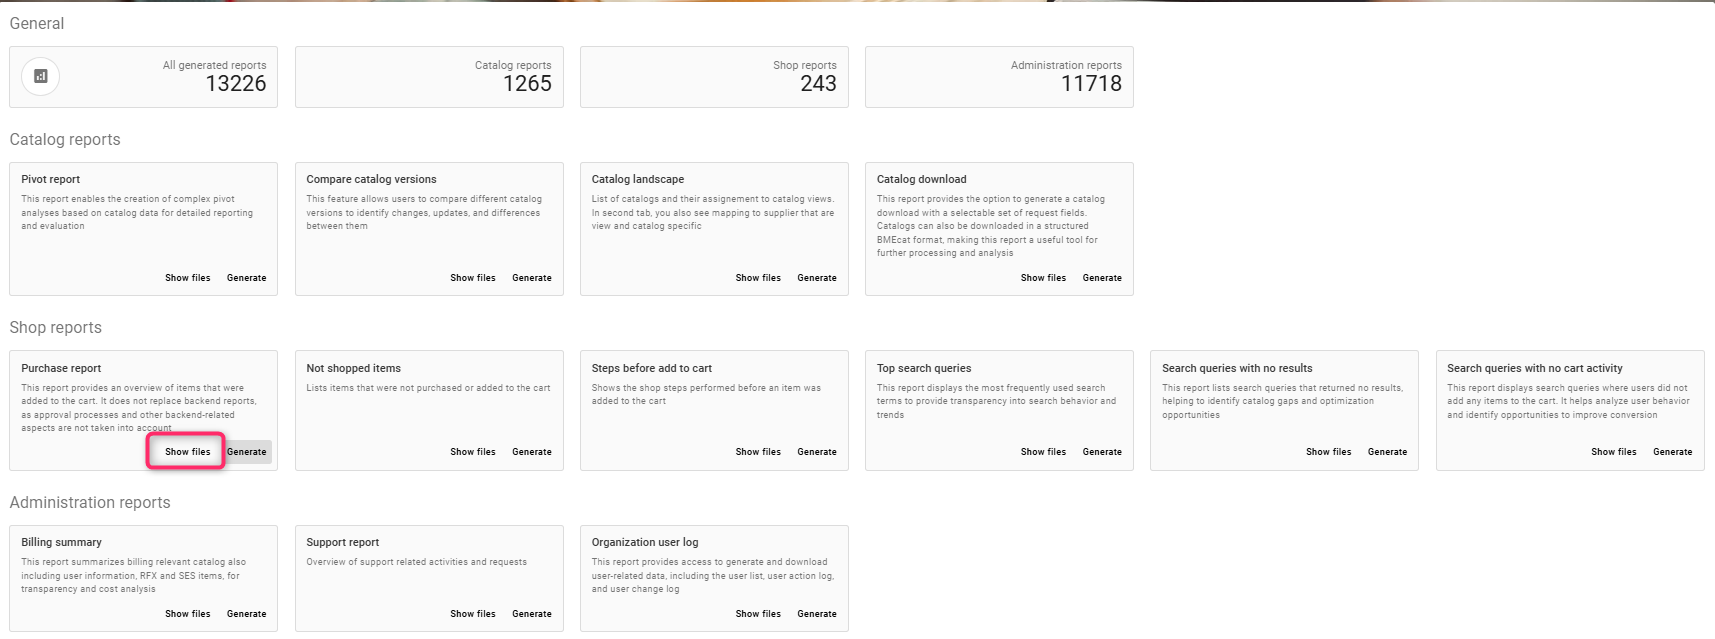The width and height of the screenshot is (1715, 639).
Task: Generate the Purchase report
Action: [247, 452]
